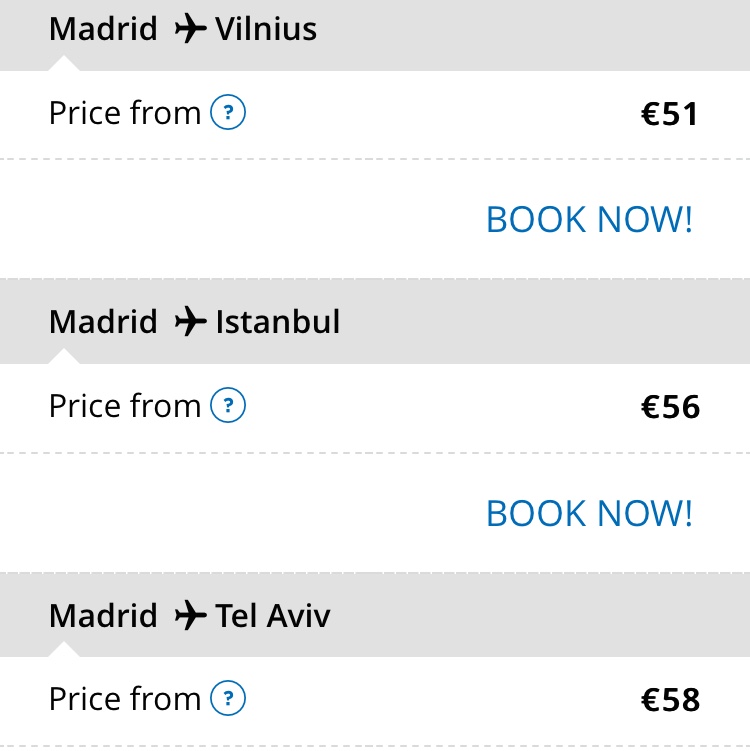Click the Tel Aviv destination name

click(273, 615)
